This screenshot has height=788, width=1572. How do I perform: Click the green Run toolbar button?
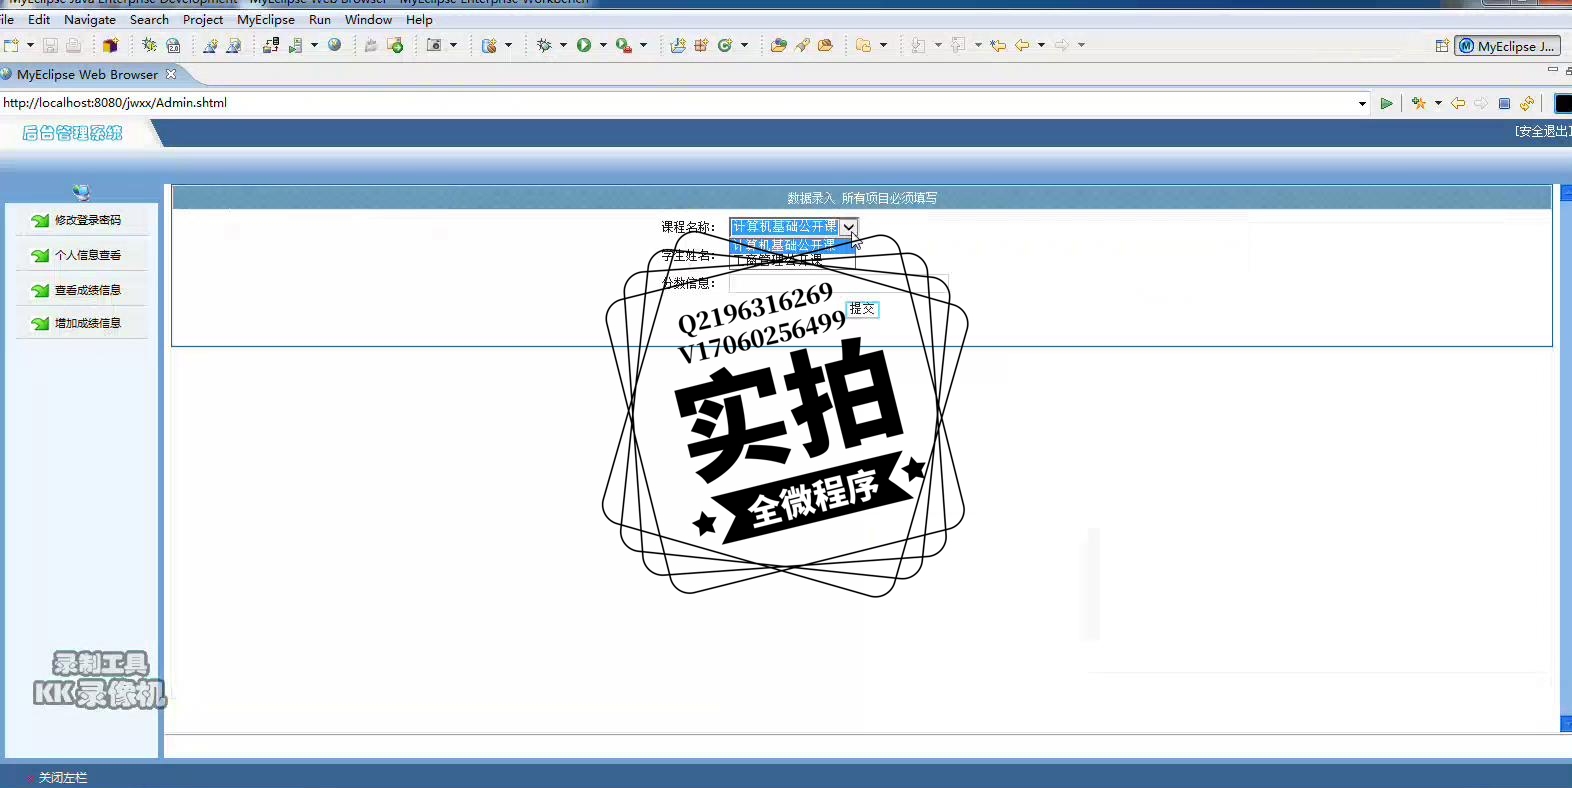point(584,45)
